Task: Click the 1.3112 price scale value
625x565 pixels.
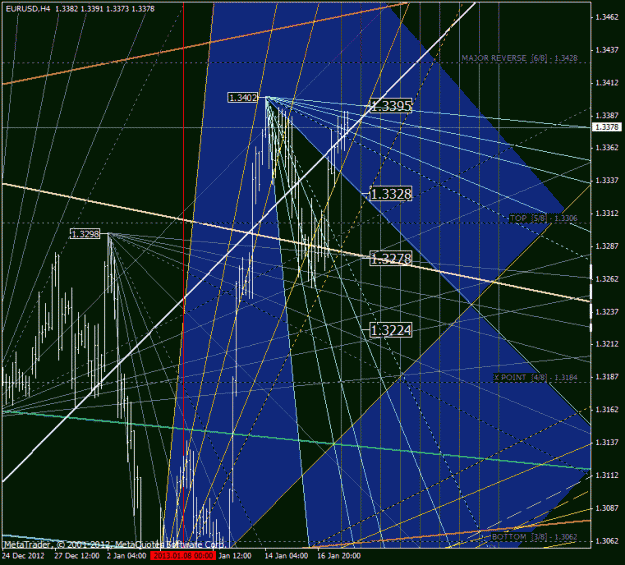Action: click(x=607, y=475)
